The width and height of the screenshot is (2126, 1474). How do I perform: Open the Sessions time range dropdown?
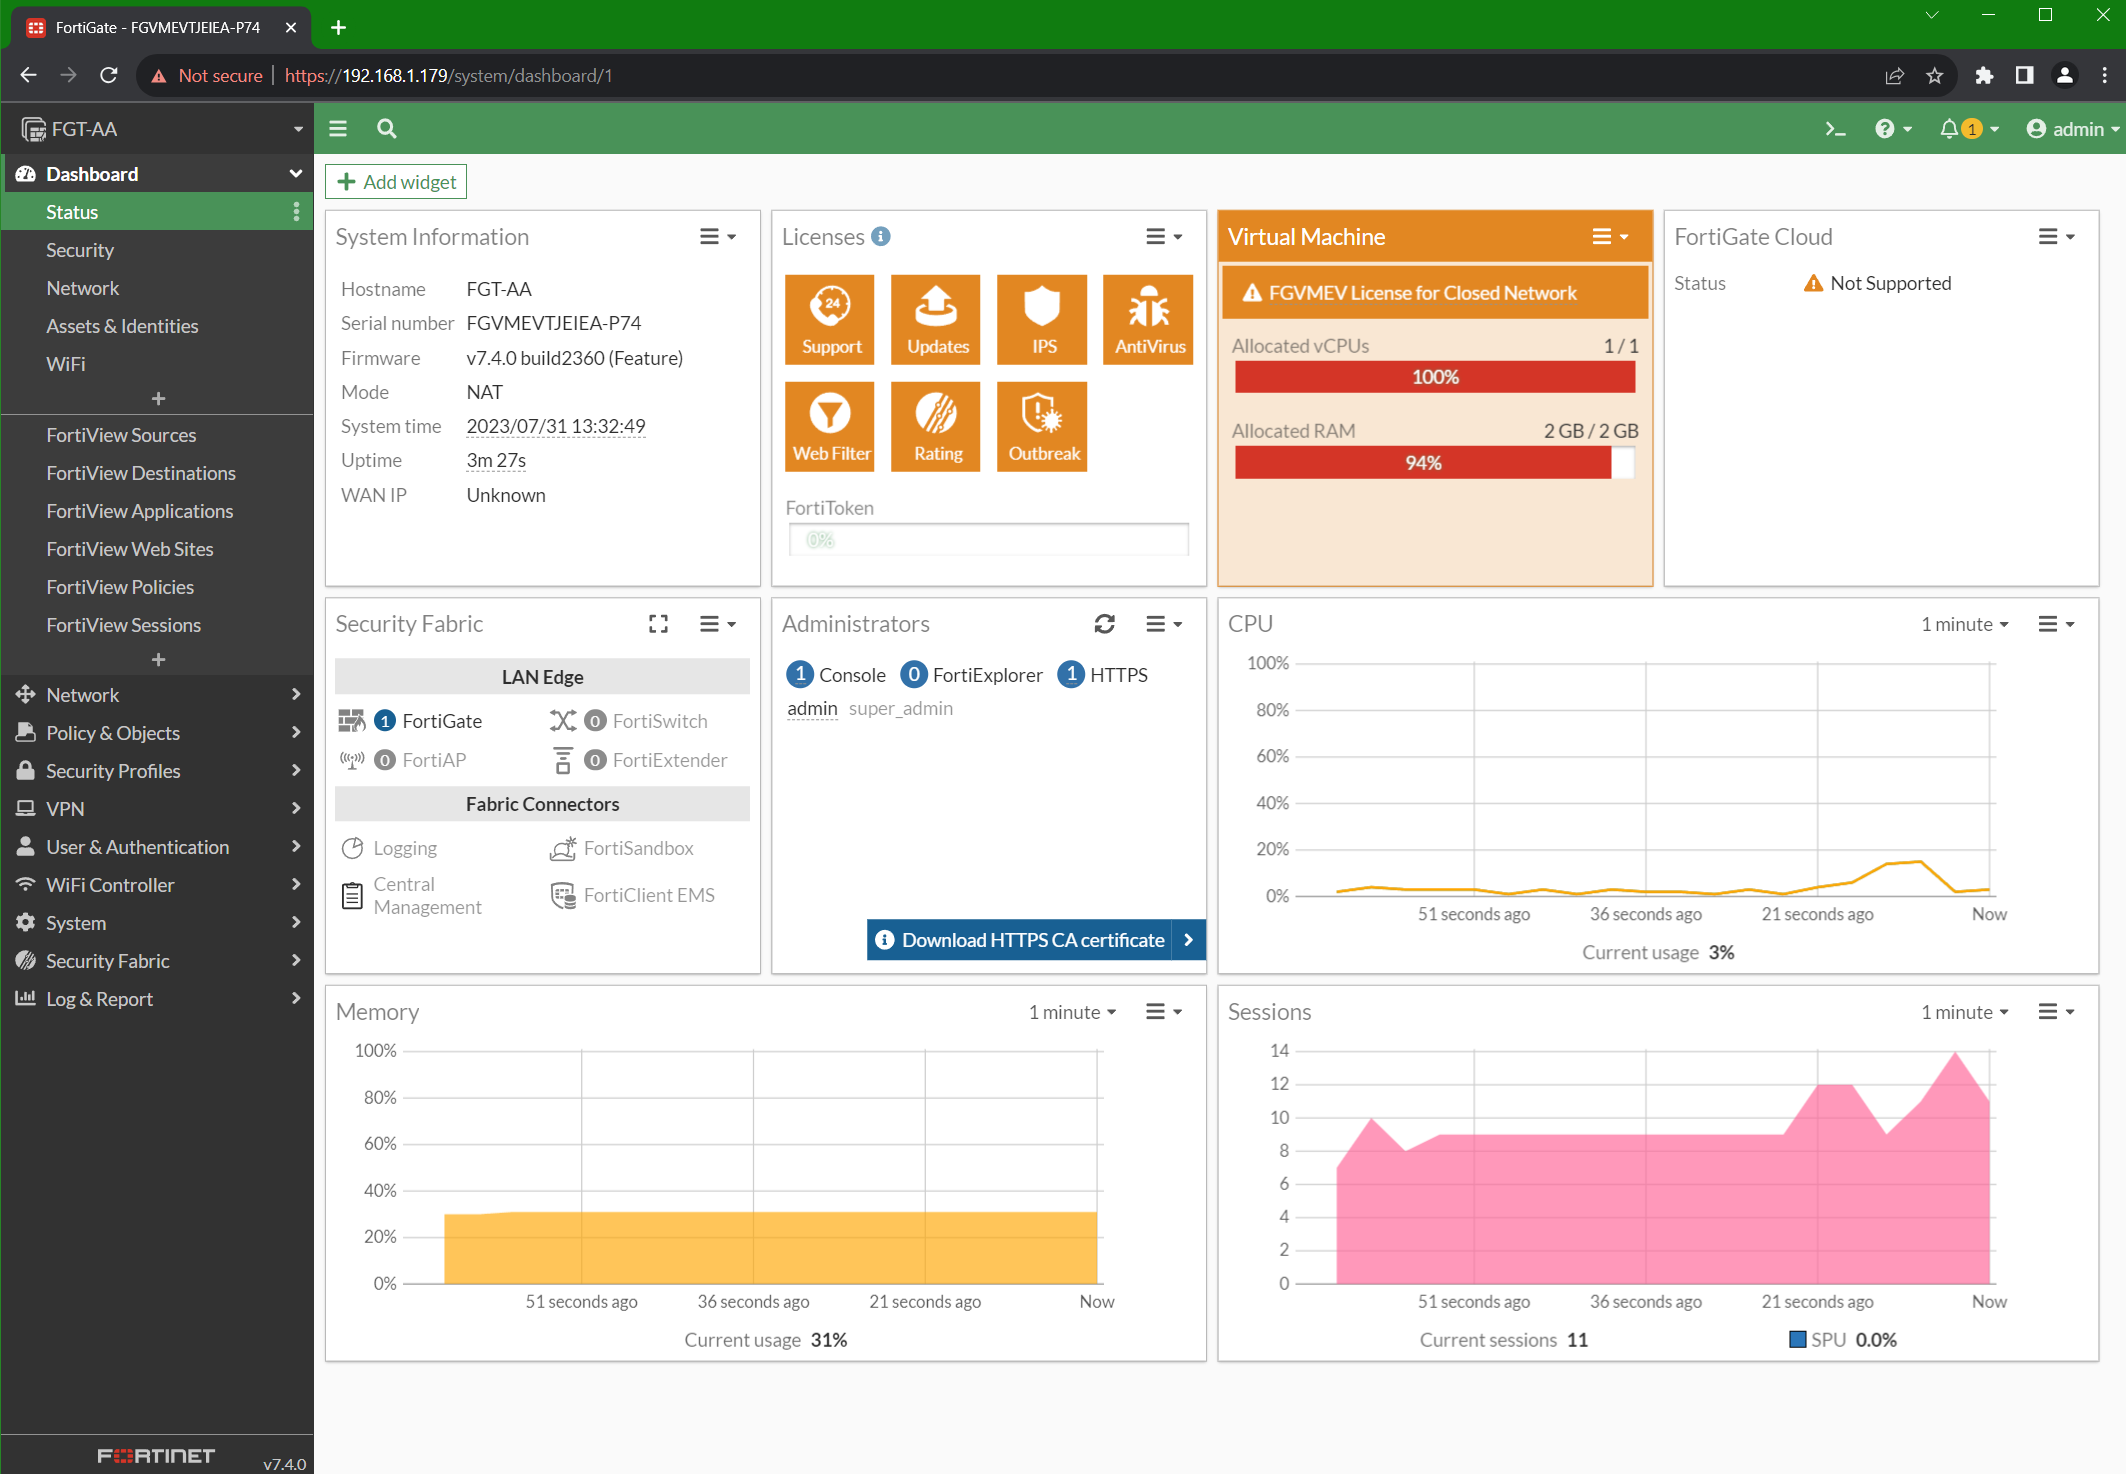pyautogui.click(x=1964, y=1012)
